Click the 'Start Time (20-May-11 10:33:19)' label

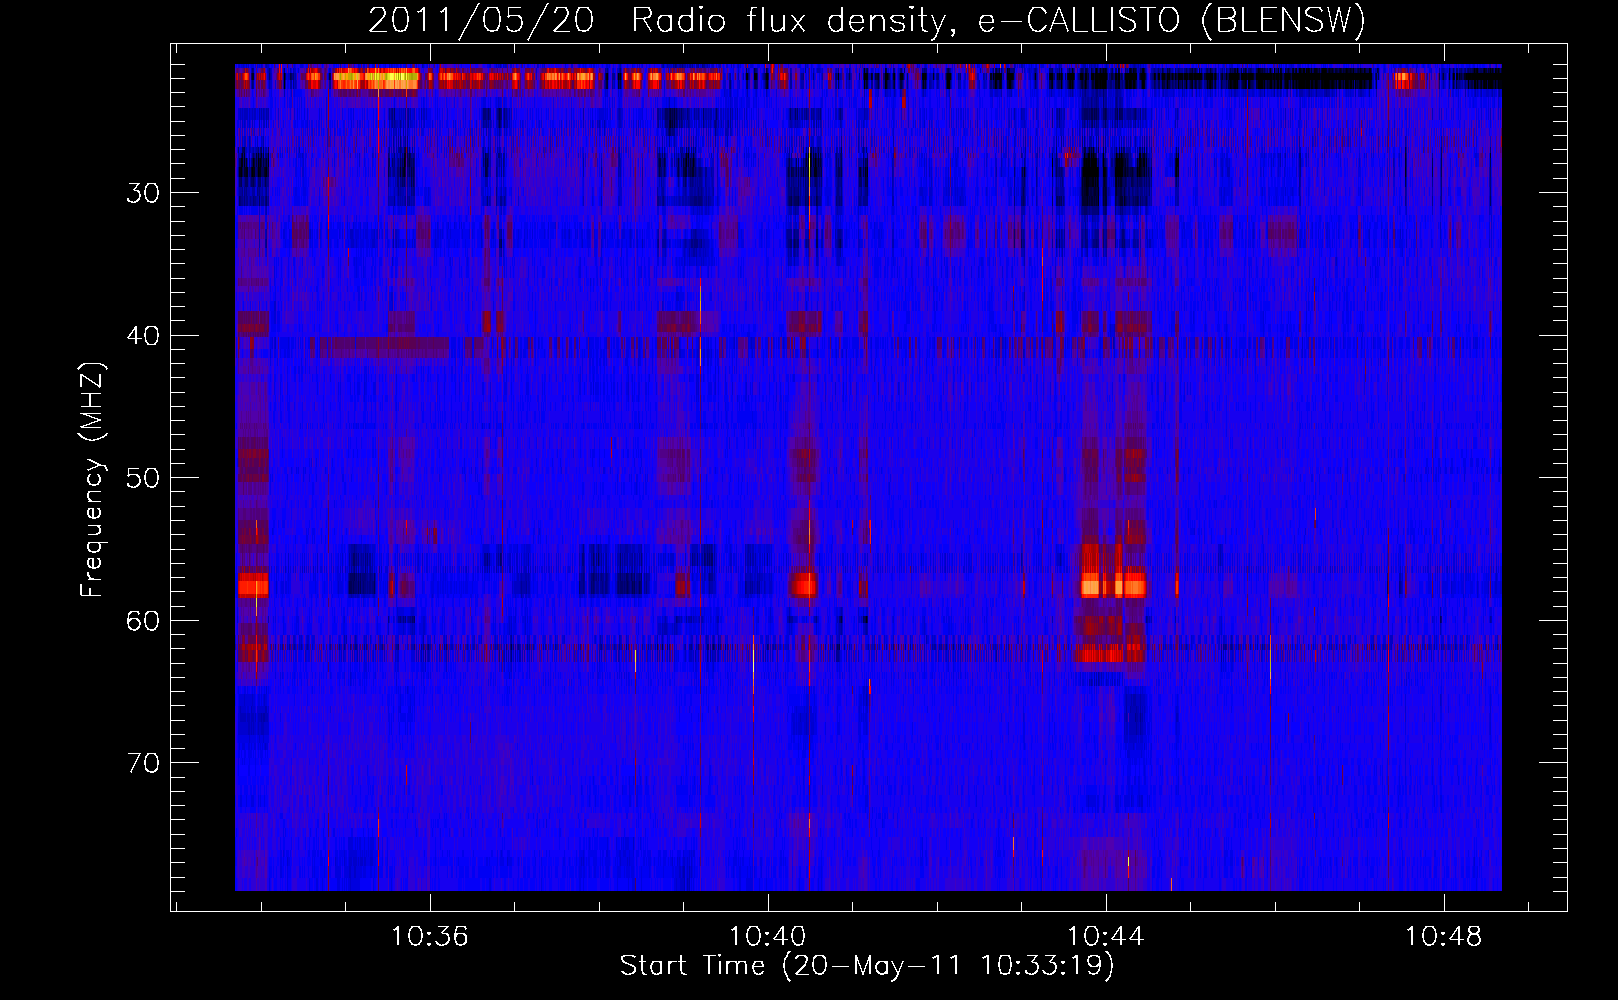[x=867, y=966]
